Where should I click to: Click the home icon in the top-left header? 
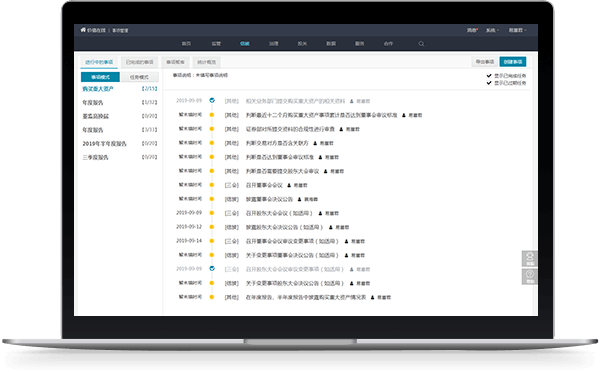click(x=83, y=30)
